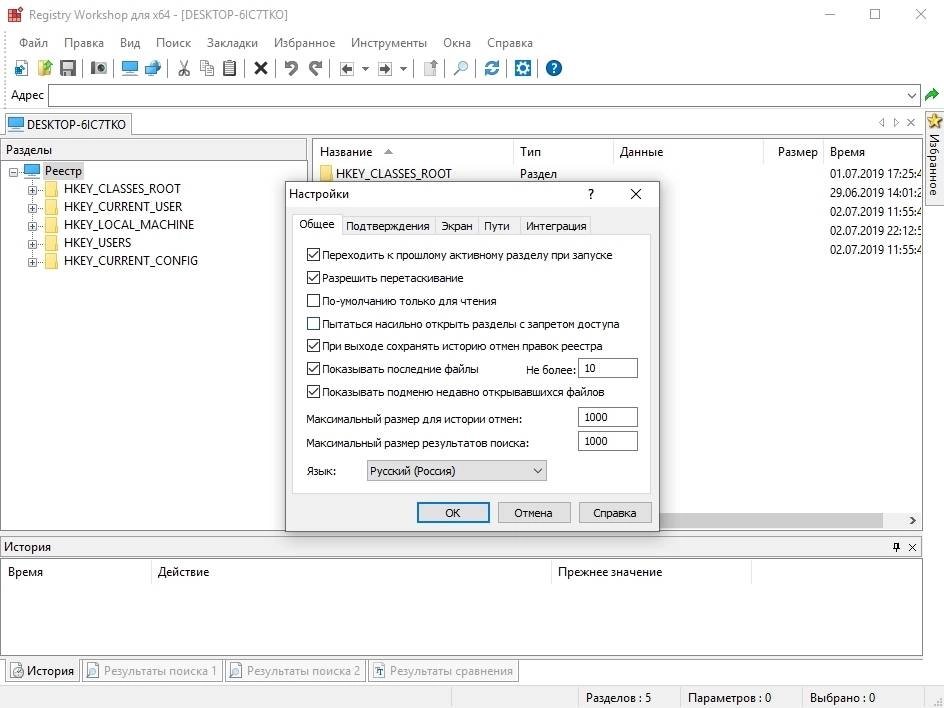The width and height of the screenshot is (944, 708).
Task: Open the Язык language dropdown
Action: (456, 471)
